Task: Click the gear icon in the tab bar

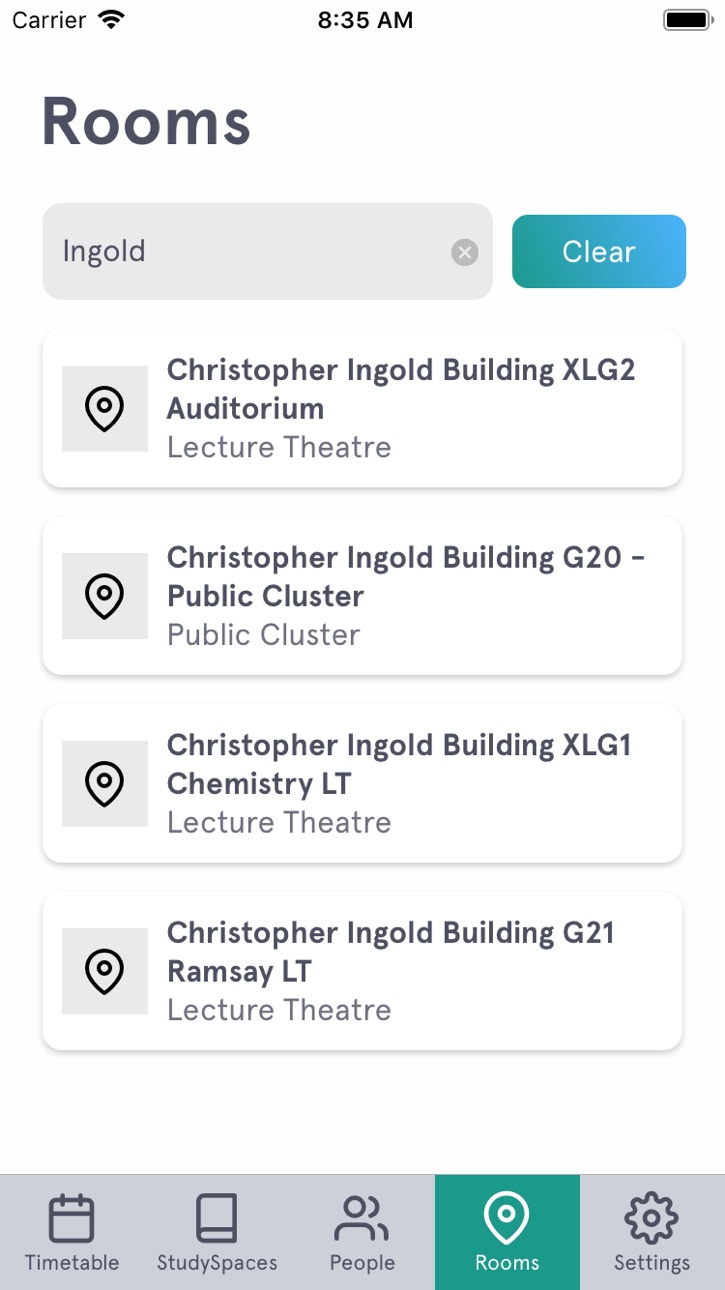Action: (x=652, y=1218)
